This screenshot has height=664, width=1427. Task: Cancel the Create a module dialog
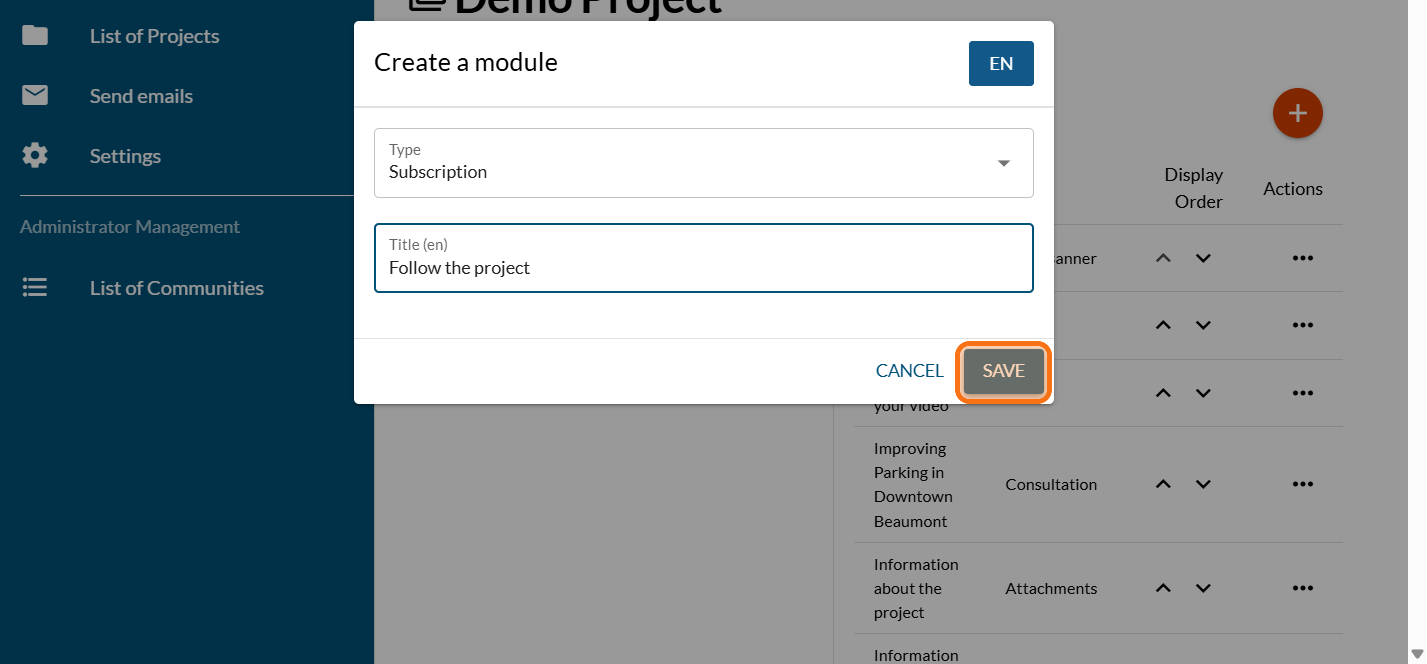tap(909, 371)
